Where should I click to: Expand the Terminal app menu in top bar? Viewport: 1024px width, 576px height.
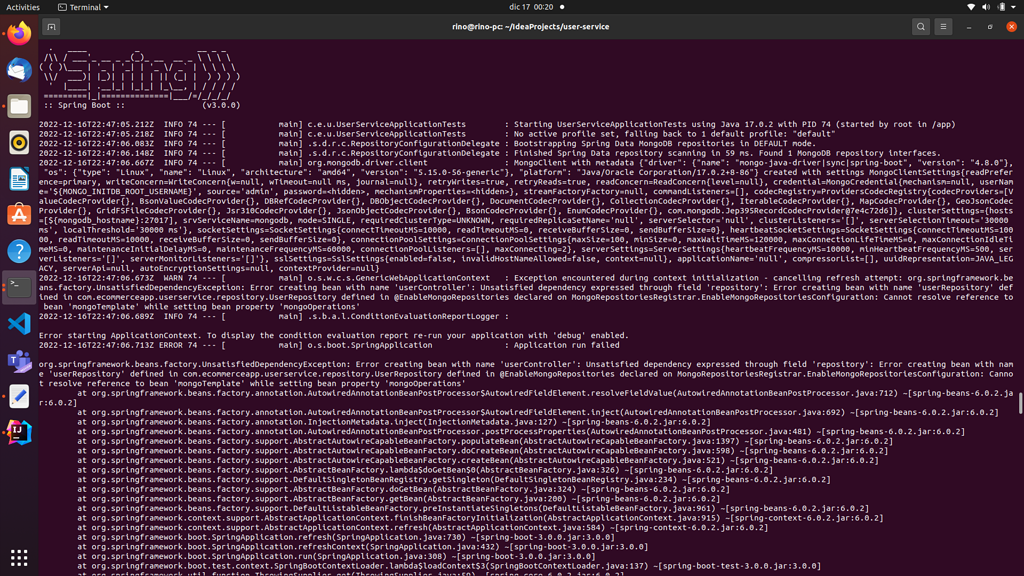click(84, 7)
